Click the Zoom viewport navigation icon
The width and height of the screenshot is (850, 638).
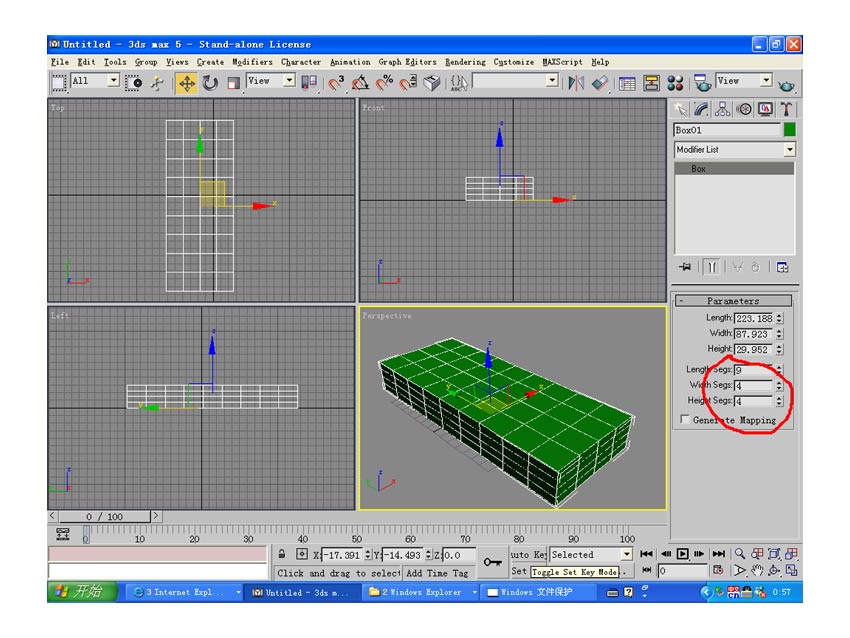coord(739,554)
